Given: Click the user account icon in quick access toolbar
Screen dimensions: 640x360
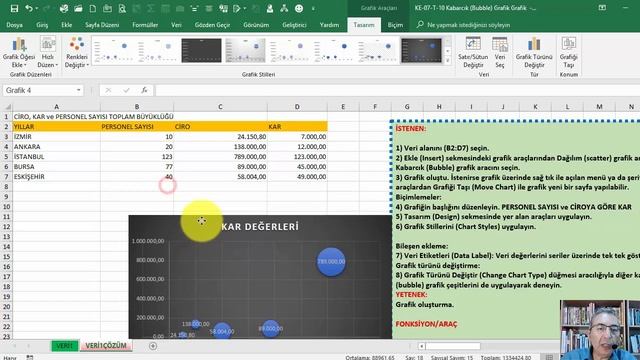Looking at the screenshot, I should (269, 8).
